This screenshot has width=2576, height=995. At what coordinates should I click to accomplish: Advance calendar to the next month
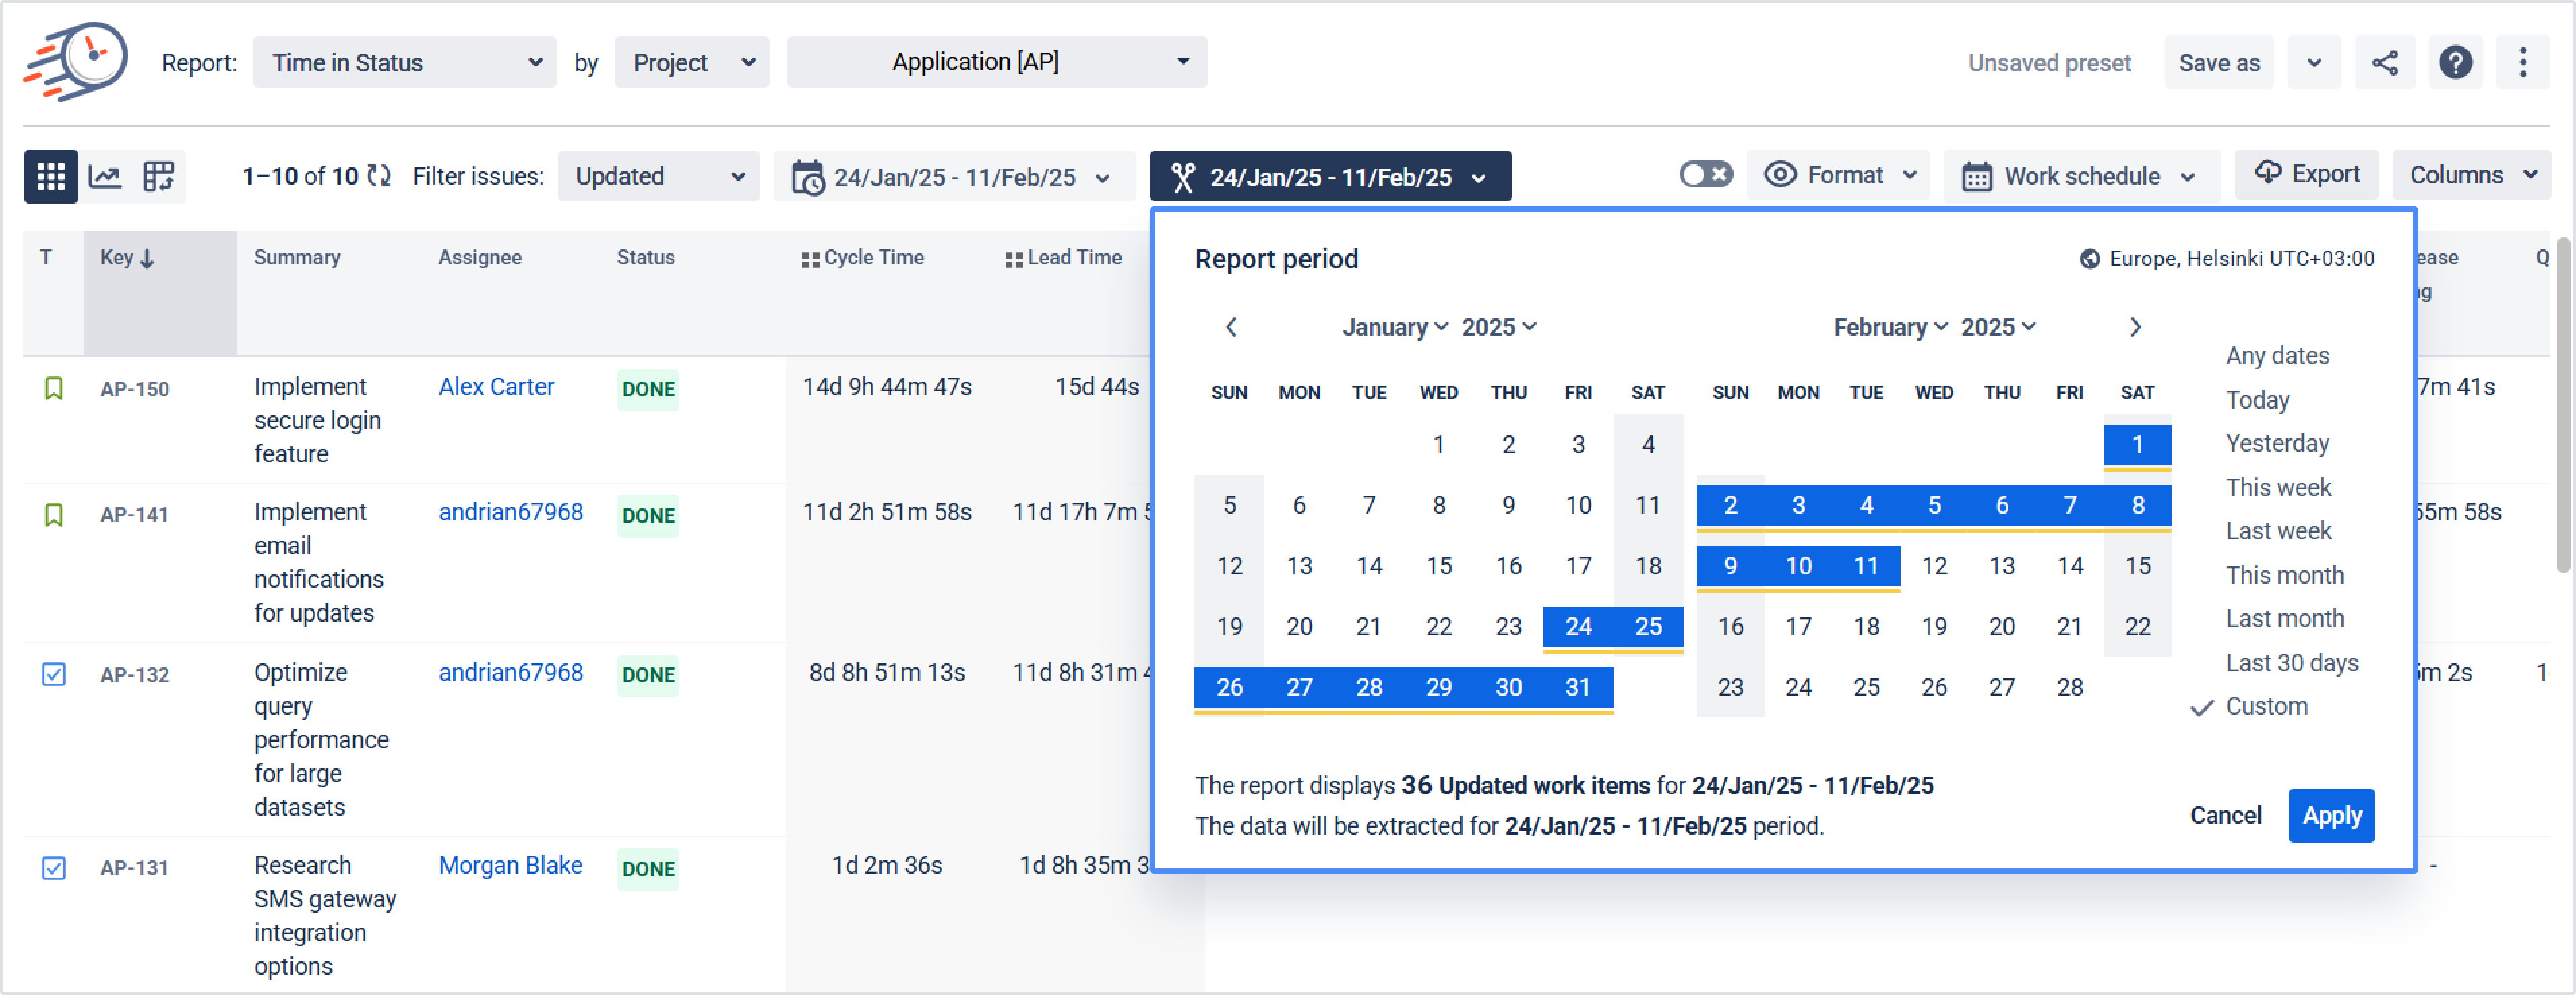pos(2134,327)
